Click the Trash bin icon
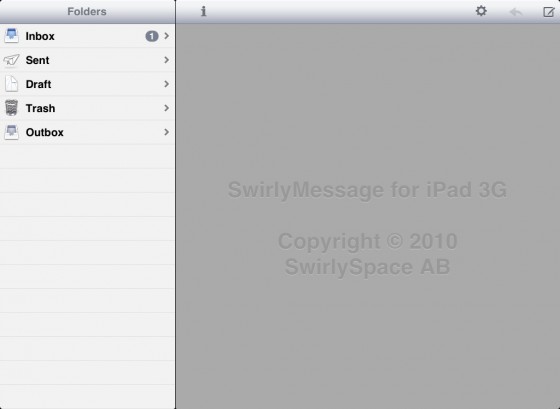 [11, 108]
